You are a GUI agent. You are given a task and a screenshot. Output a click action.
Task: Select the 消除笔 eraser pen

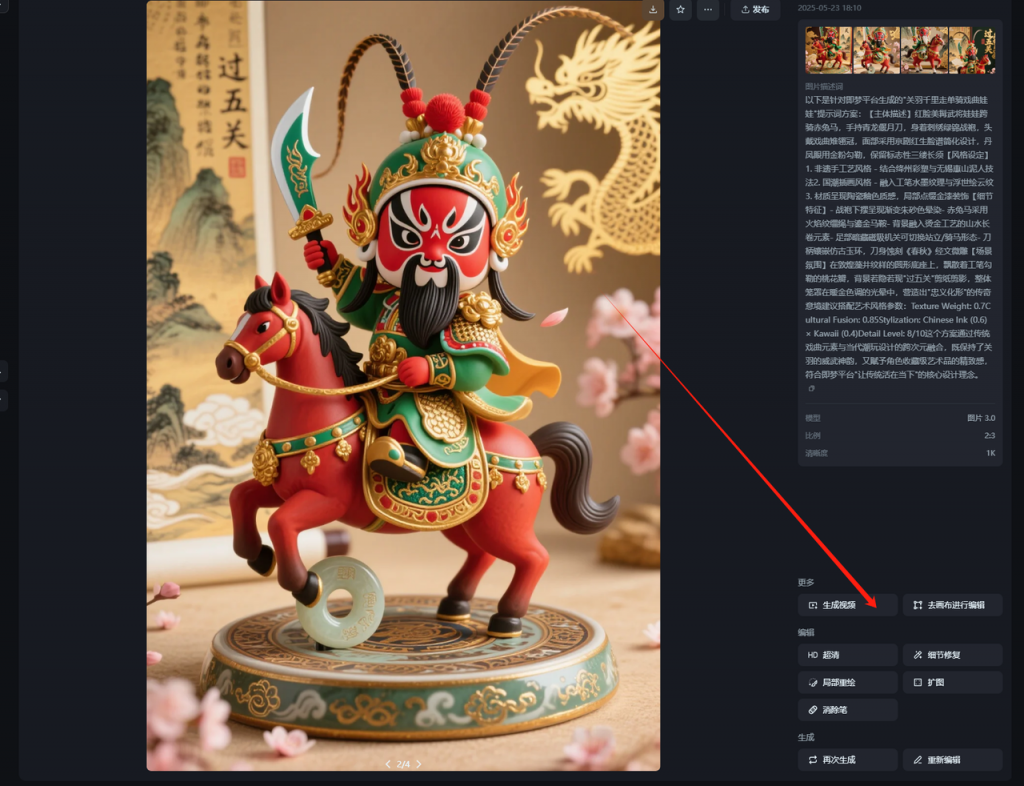click(x=848, y=710)
